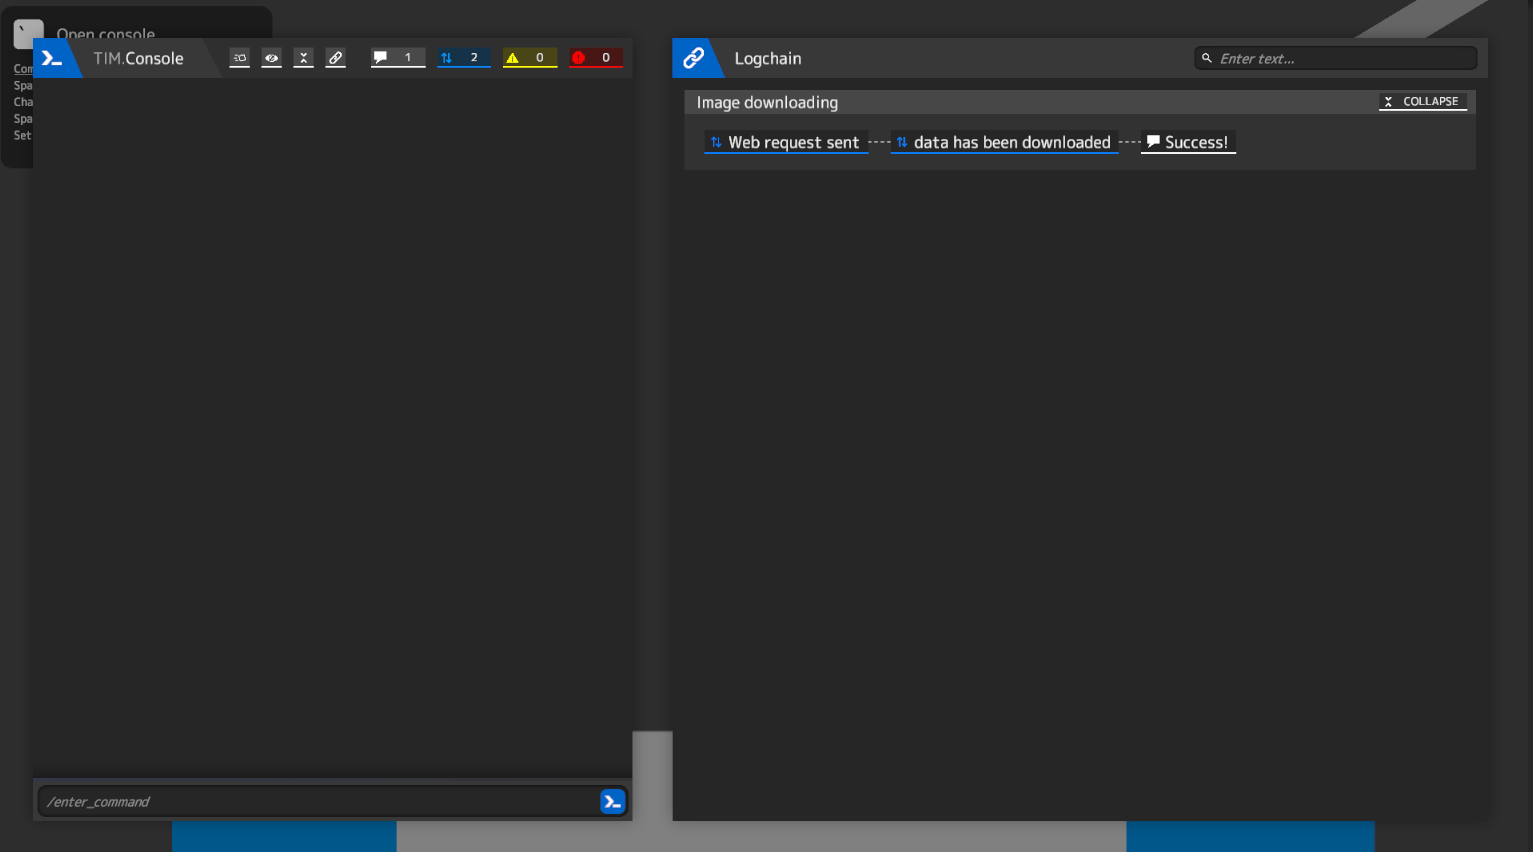Click the TIM.Console prompt logo icon
1533x852 pixels.
pyautogui.click(x=52, y=59)
